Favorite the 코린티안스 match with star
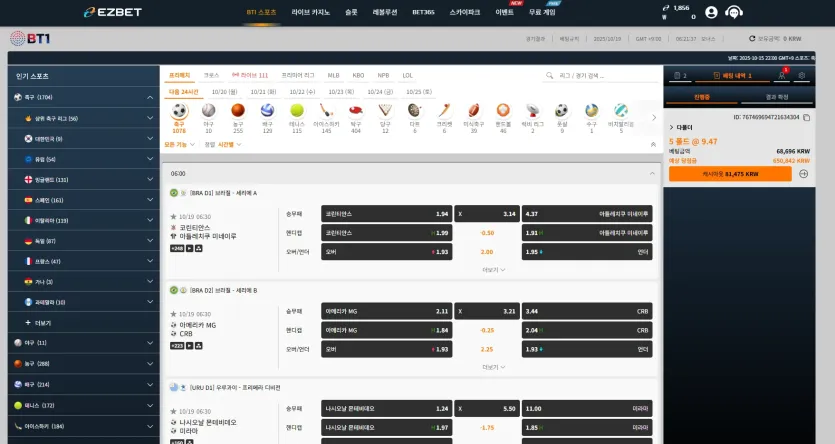This screenshot has width=835, height=444. click(173, 217)
